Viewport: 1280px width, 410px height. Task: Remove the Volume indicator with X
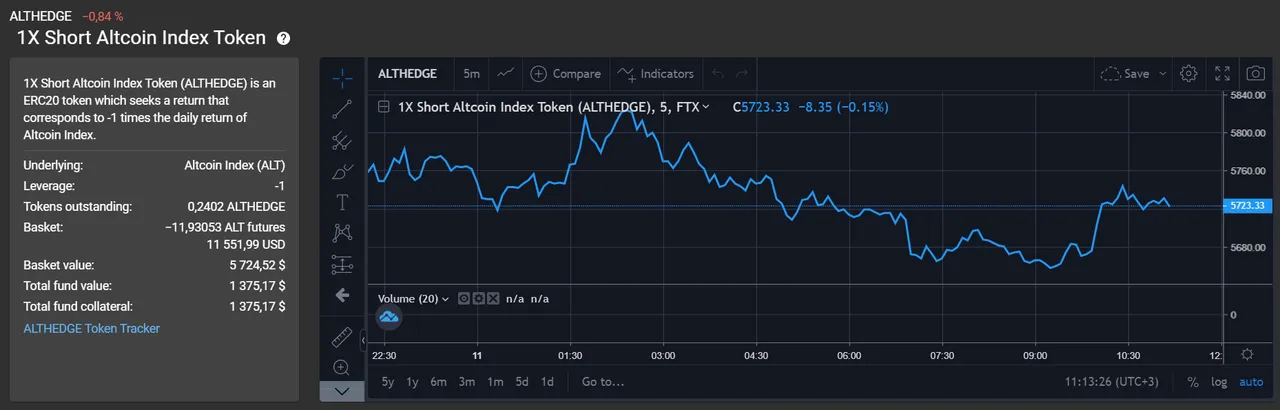click(492, 298)
